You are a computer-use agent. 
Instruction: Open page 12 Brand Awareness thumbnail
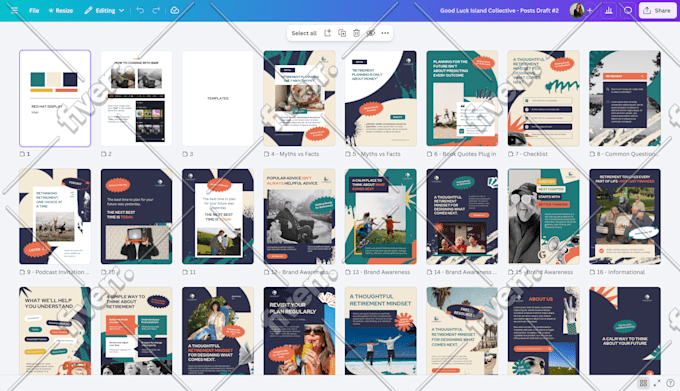(x=299, y=217)
